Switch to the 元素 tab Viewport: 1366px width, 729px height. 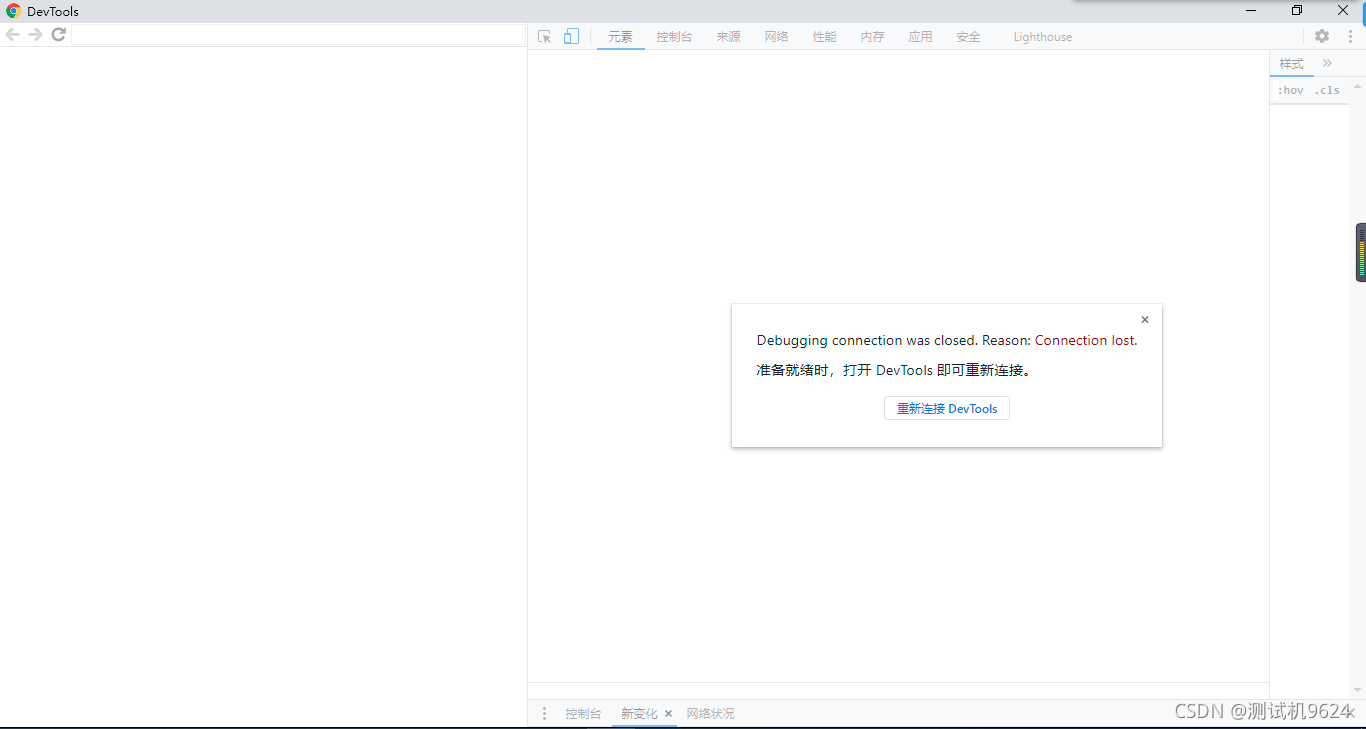point(621,37)
